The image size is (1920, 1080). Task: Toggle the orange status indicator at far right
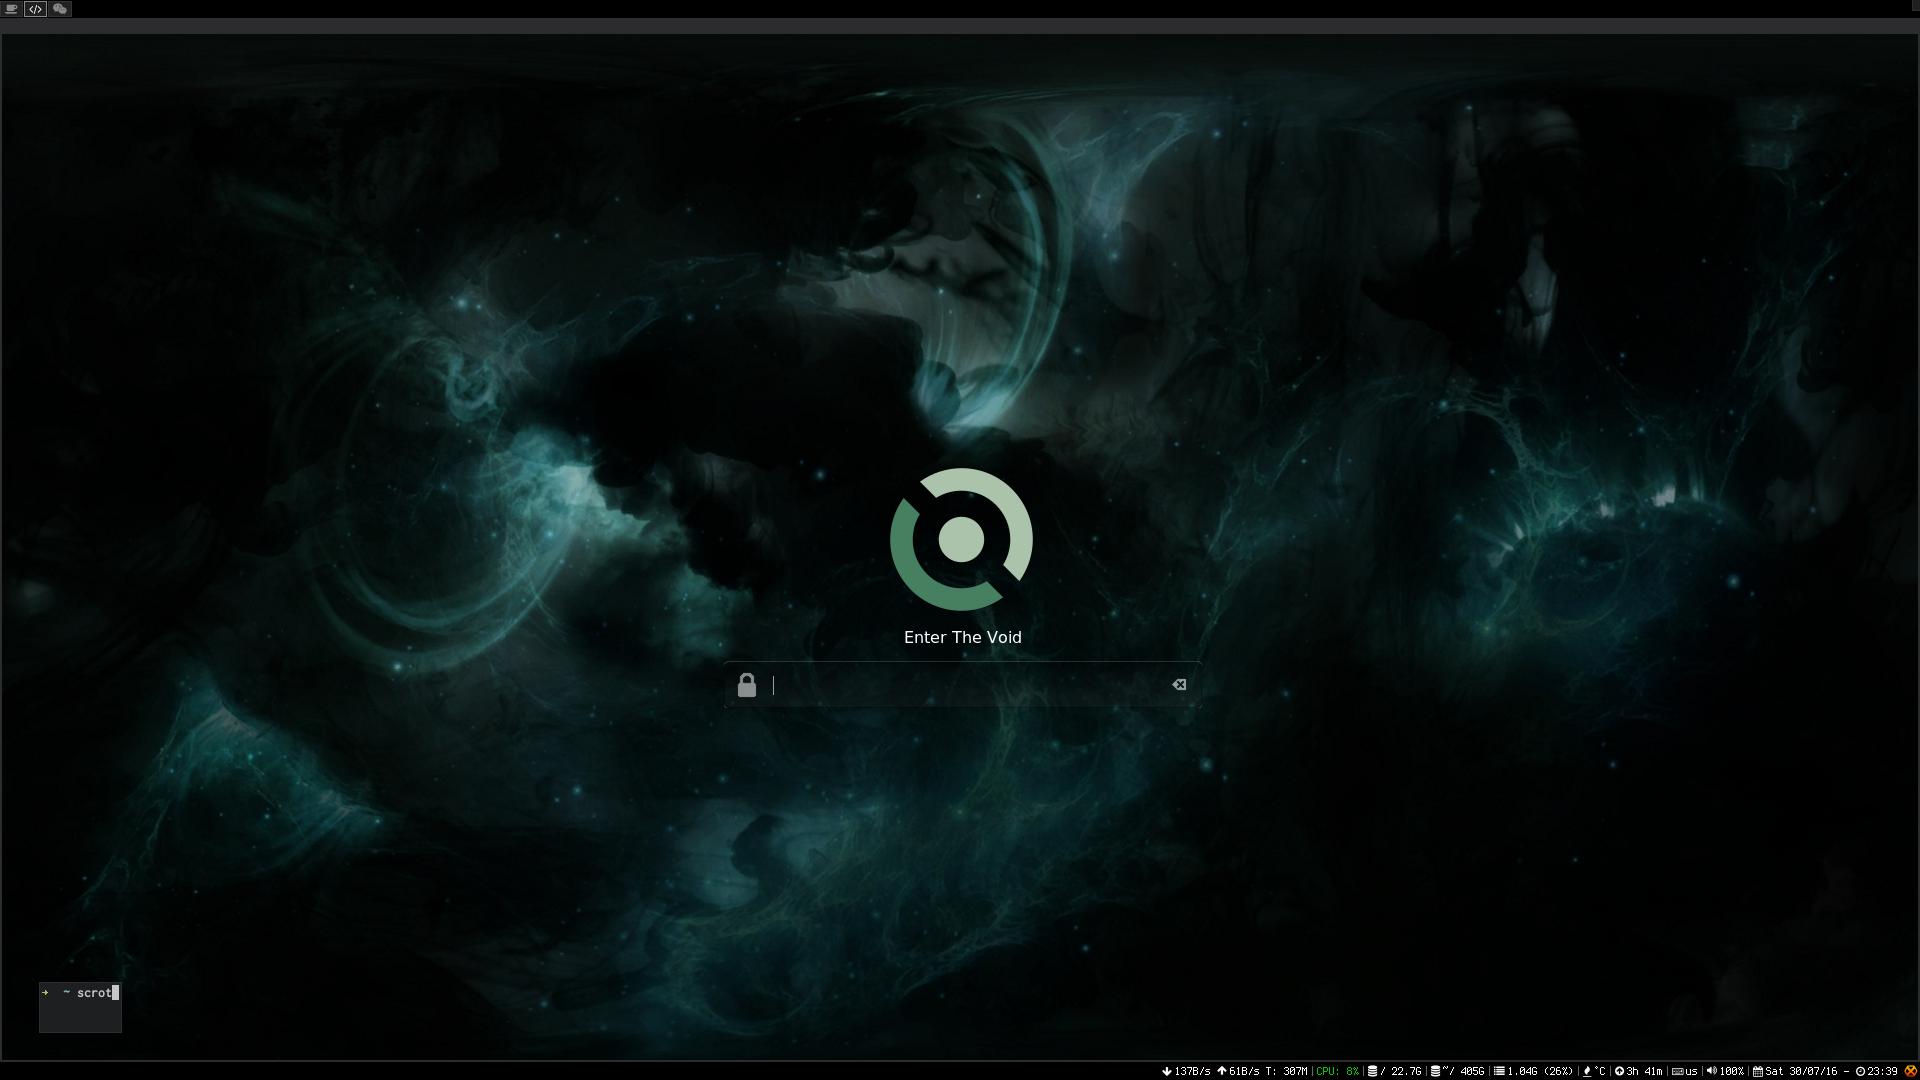coord(1912,1070)
